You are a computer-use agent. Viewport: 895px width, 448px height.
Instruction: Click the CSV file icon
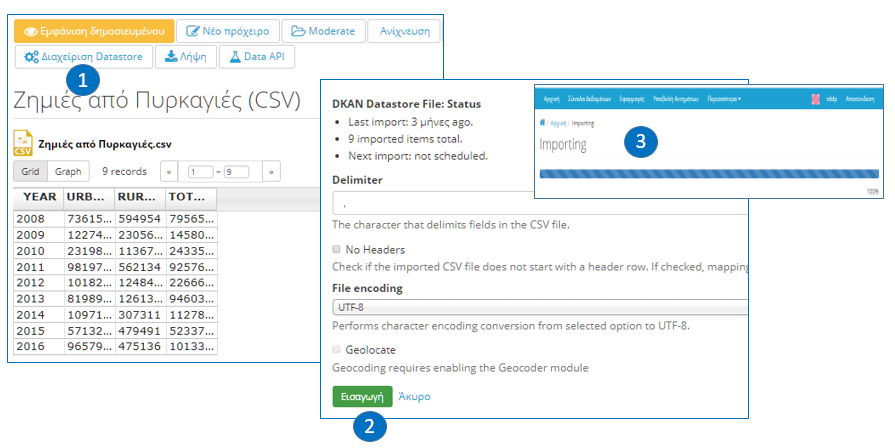pos(22,143)
